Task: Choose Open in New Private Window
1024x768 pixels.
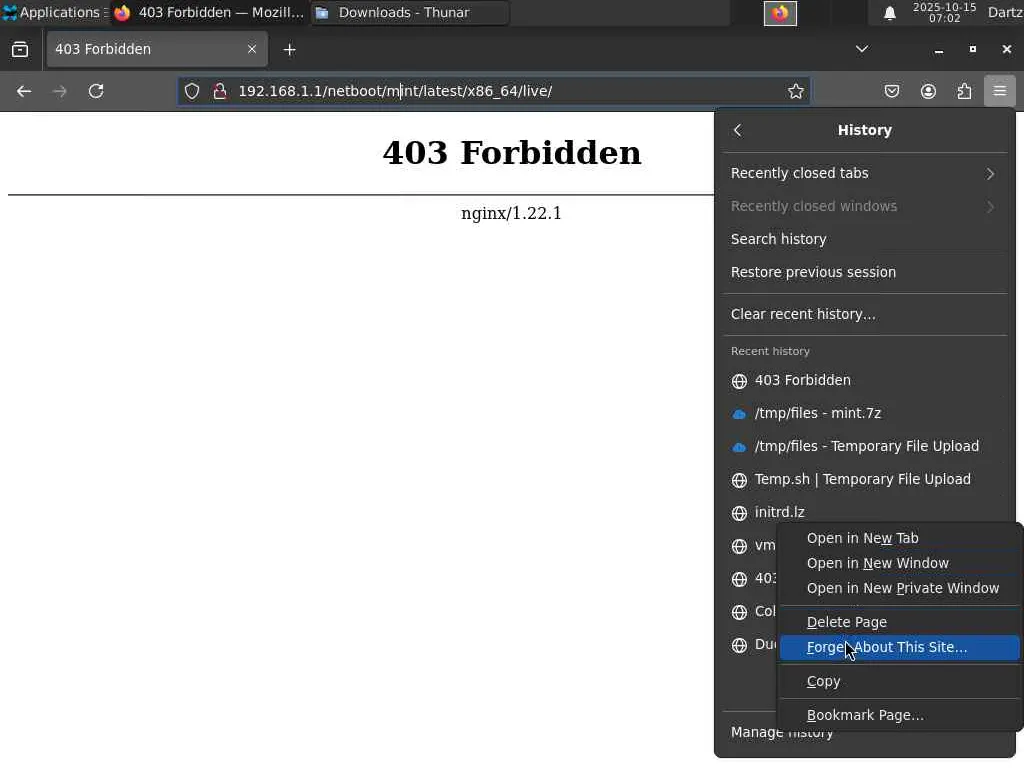Action: [899, 588]
